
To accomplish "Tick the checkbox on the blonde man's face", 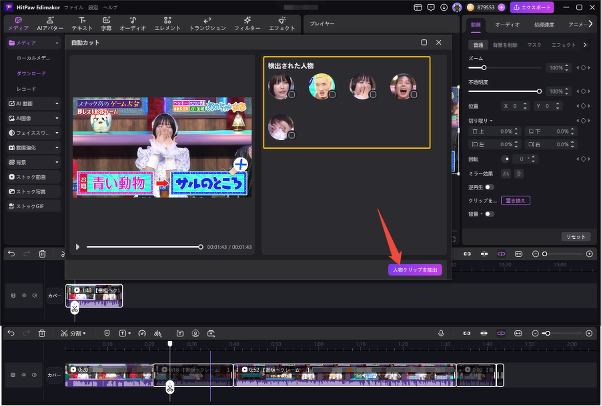I will click(x=332, y=94).
